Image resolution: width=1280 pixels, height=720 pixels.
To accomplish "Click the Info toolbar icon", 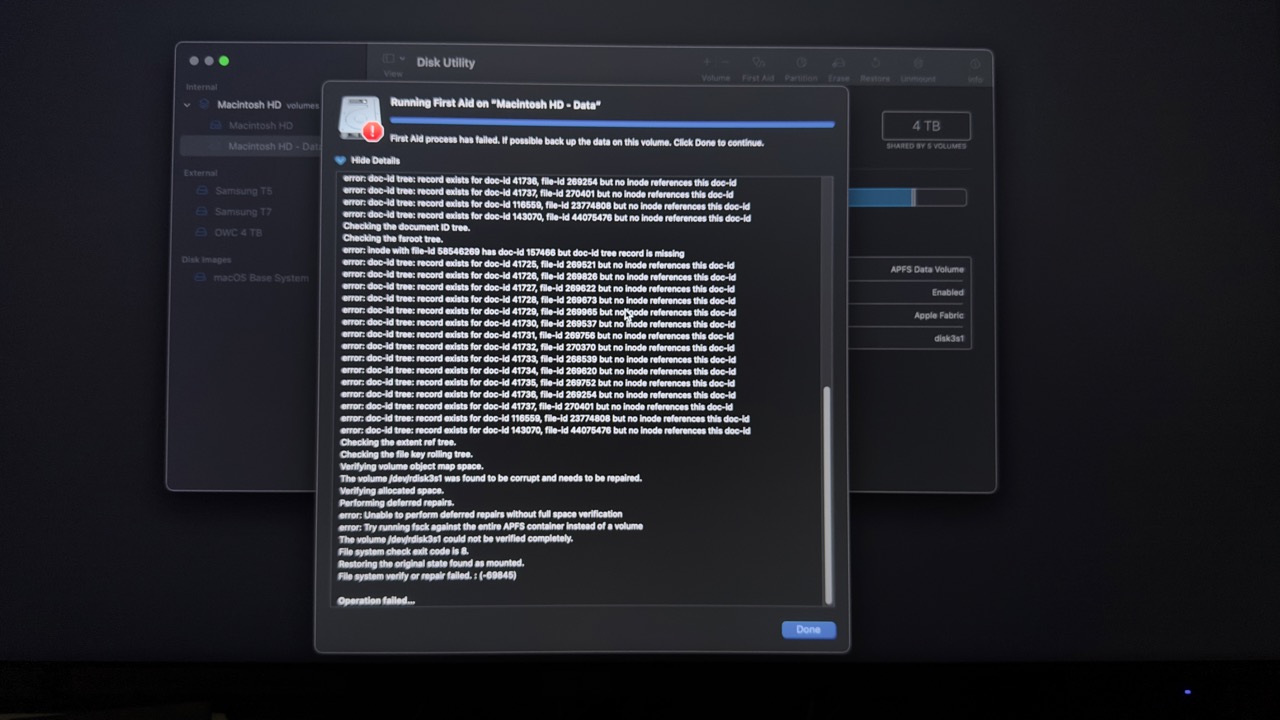I will click(x=975, y=64).
